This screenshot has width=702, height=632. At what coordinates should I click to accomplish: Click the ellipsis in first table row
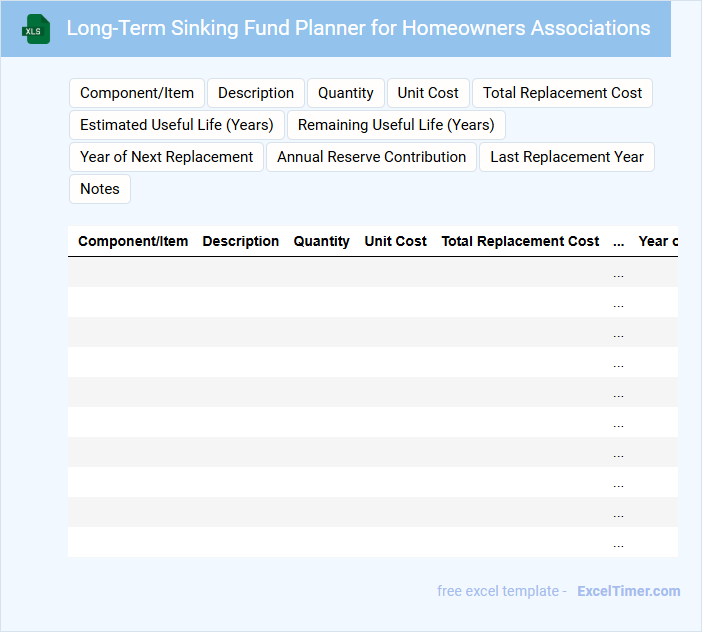click(618, 273)
